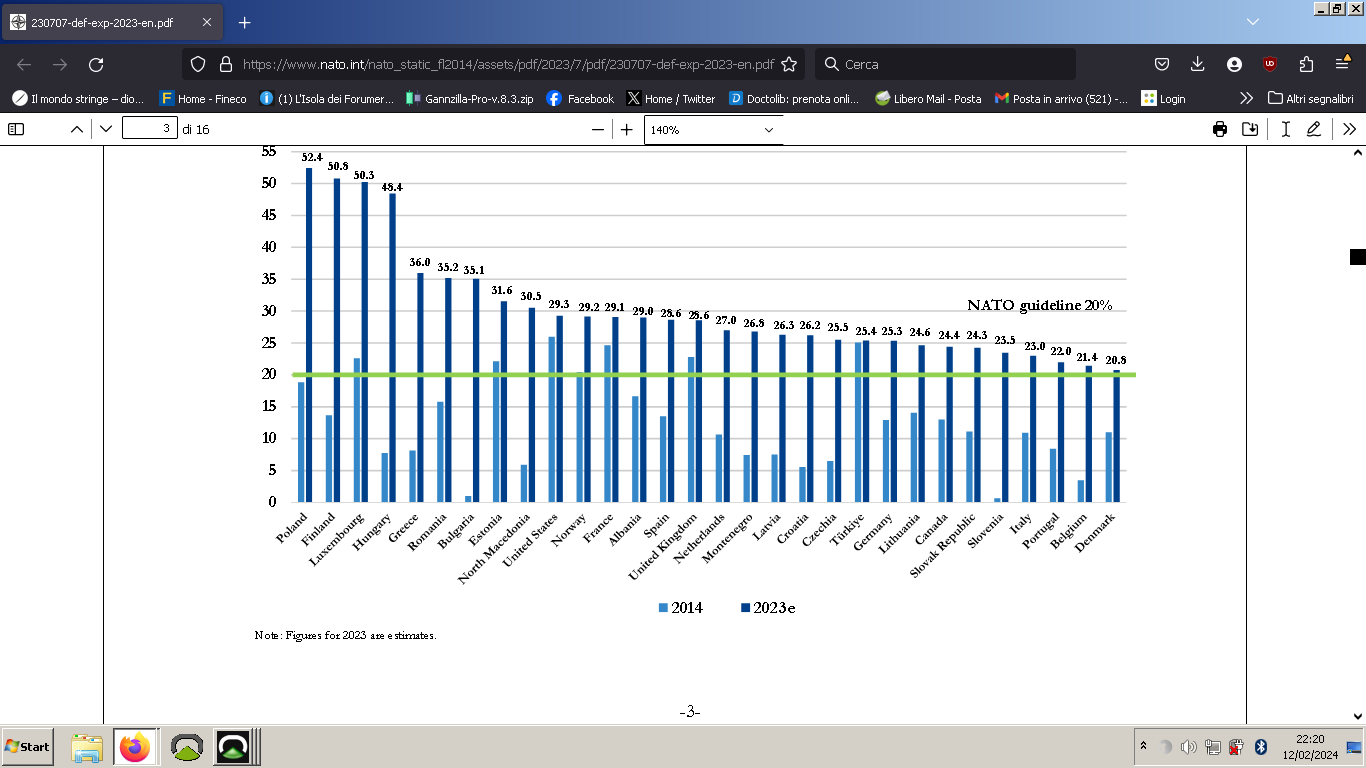Reload the current page
This screenshot has width=1366, height=768.
96,64
